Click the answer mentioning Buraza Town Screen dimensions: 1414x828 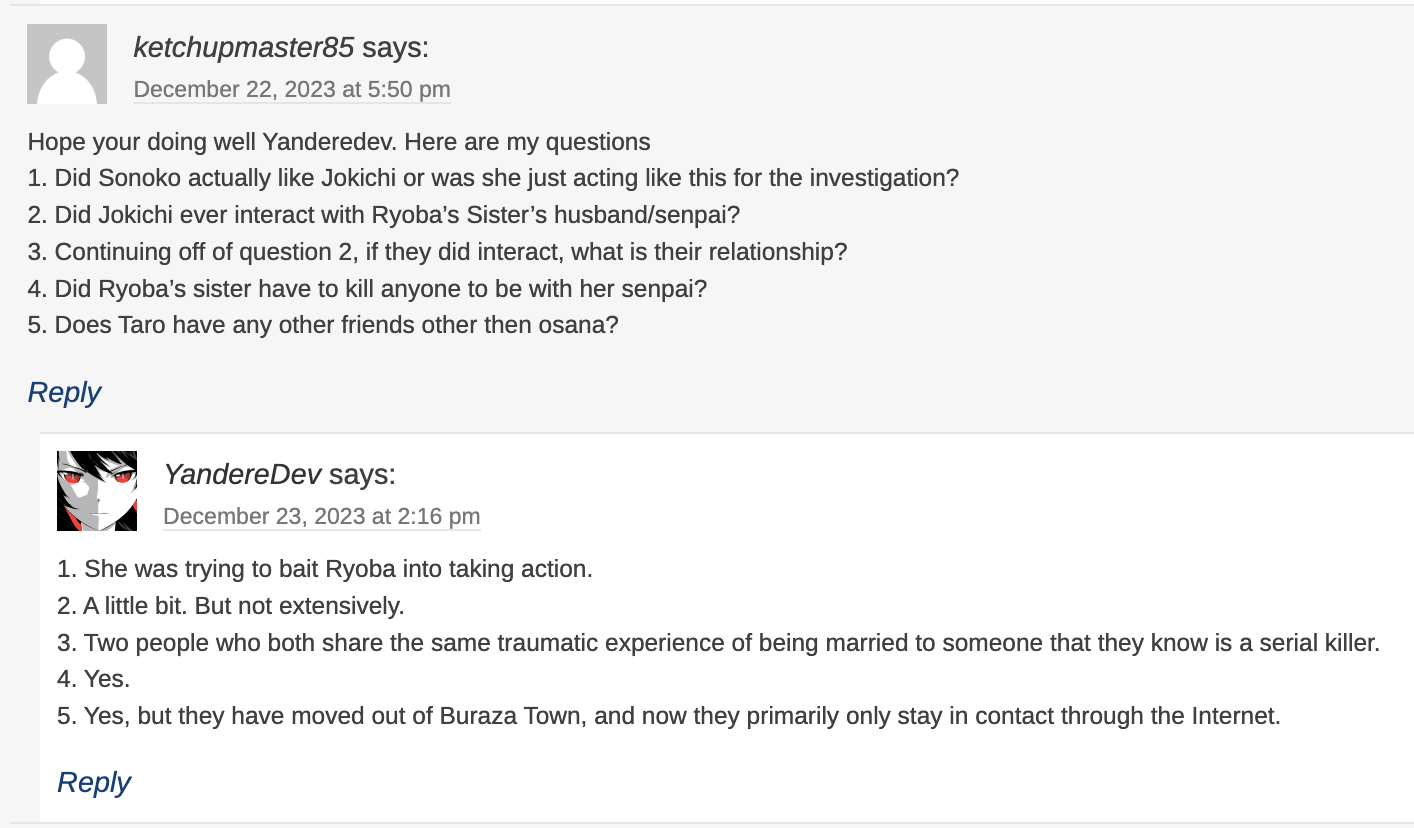pos(668,716)
